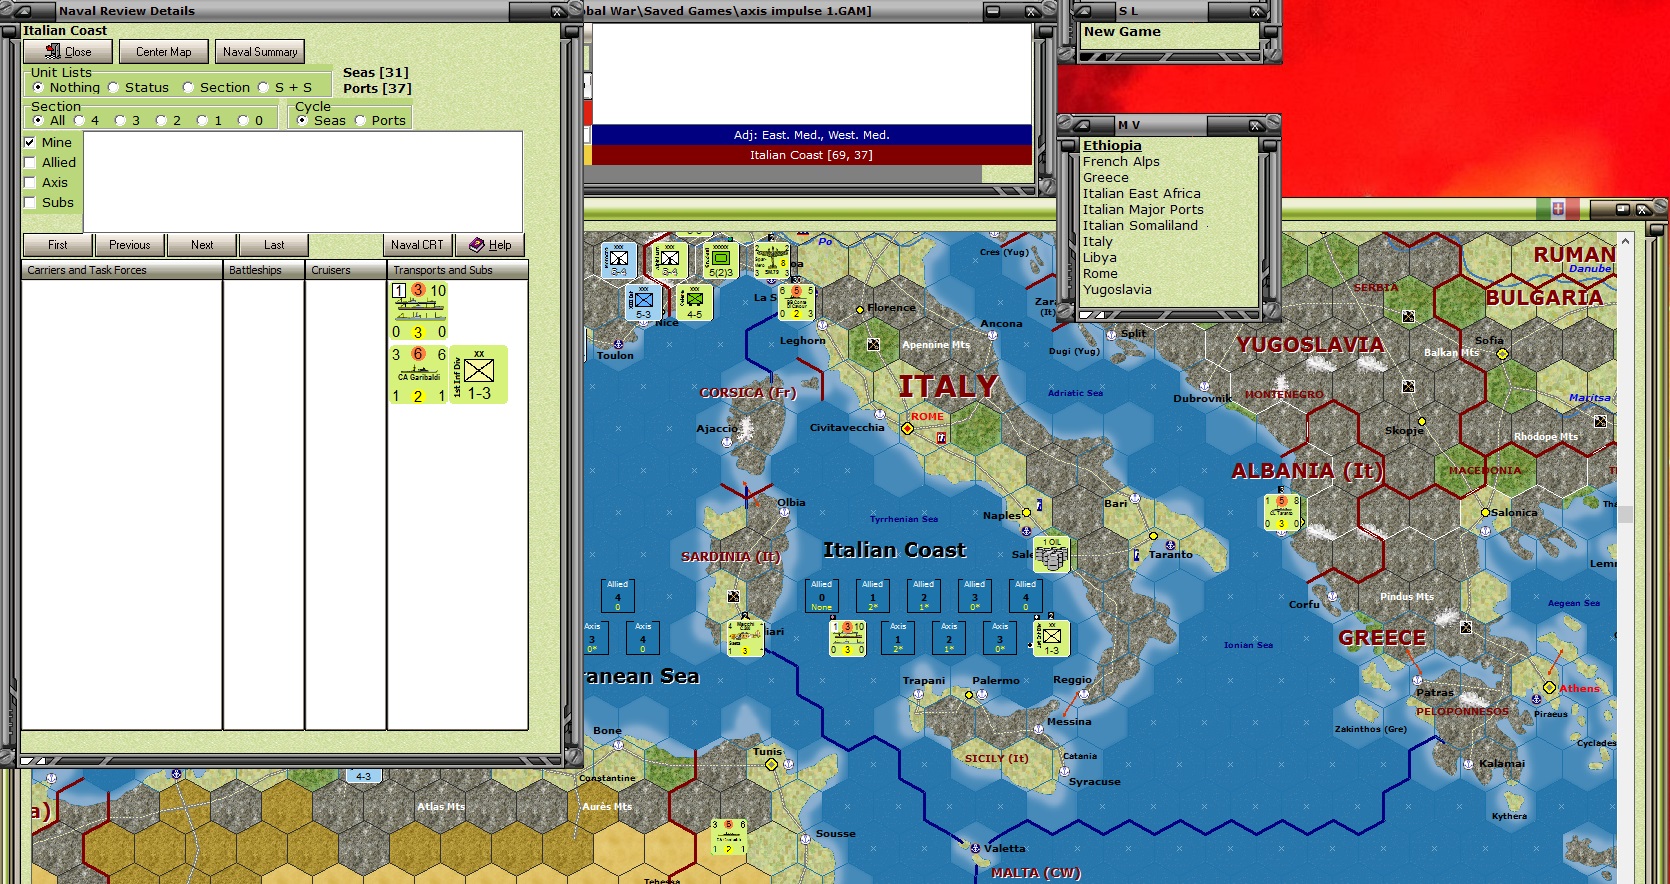Click the map vertical scrollbar up arrow

point(1625,241)
